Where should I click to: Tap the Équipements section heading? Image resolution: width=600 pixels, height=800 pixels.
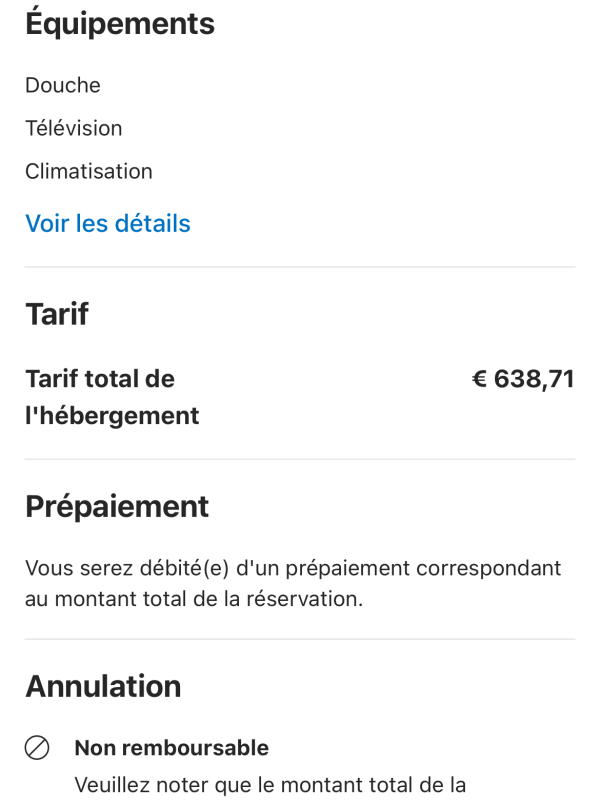click(x=120, y=24)
